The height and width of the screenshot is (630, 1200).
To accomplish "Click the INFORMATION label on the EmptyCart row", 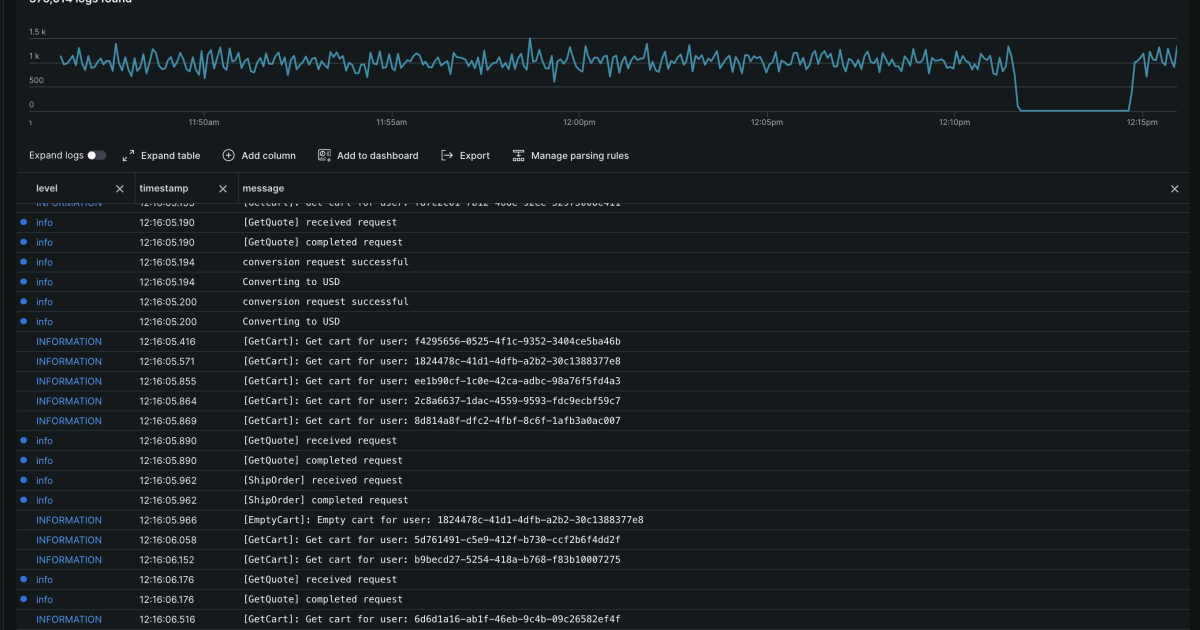I will 69,520.
